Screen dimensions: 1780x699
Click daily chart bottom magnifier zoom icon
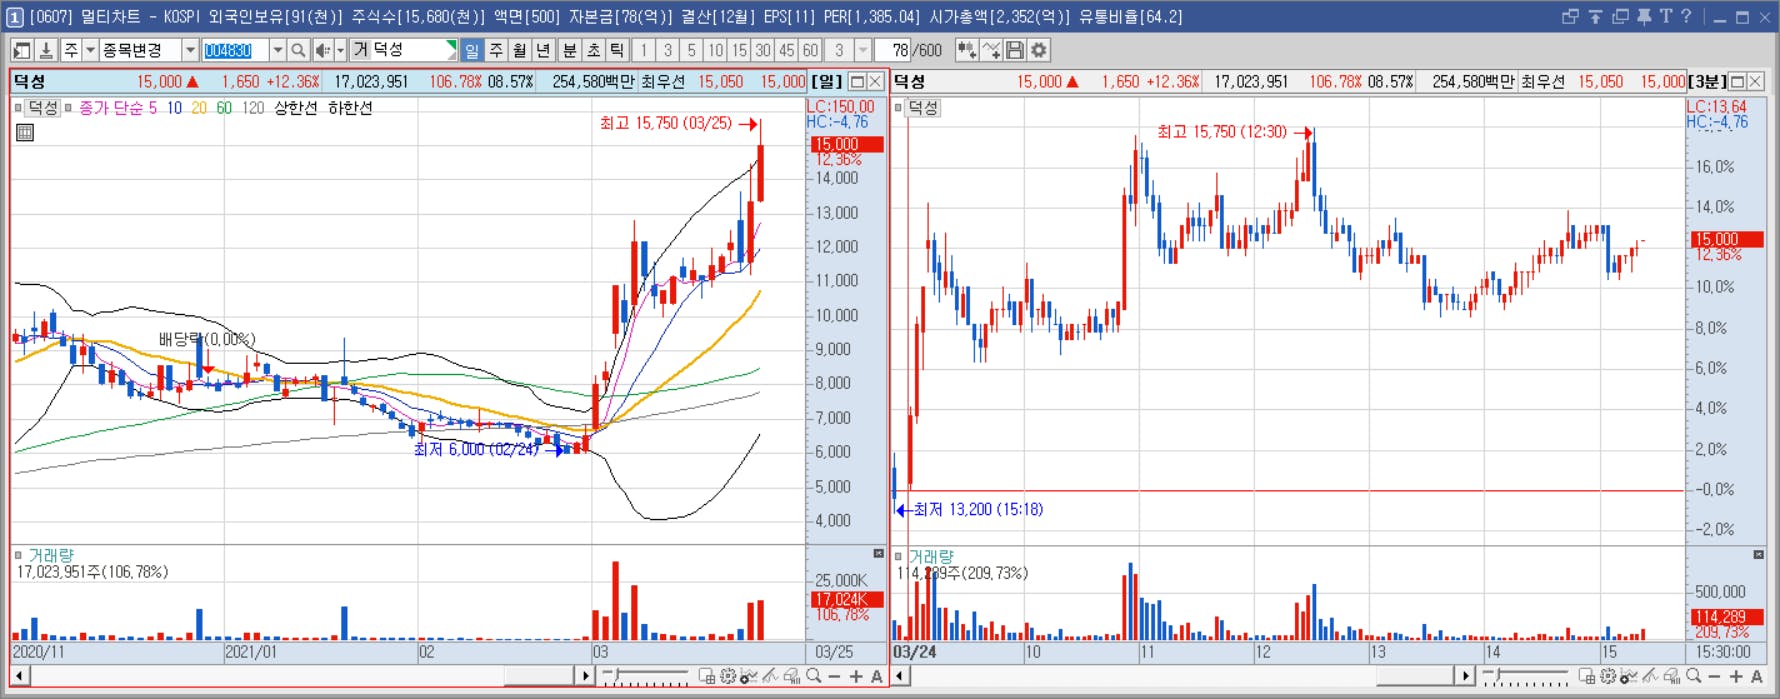pos(814,677)
